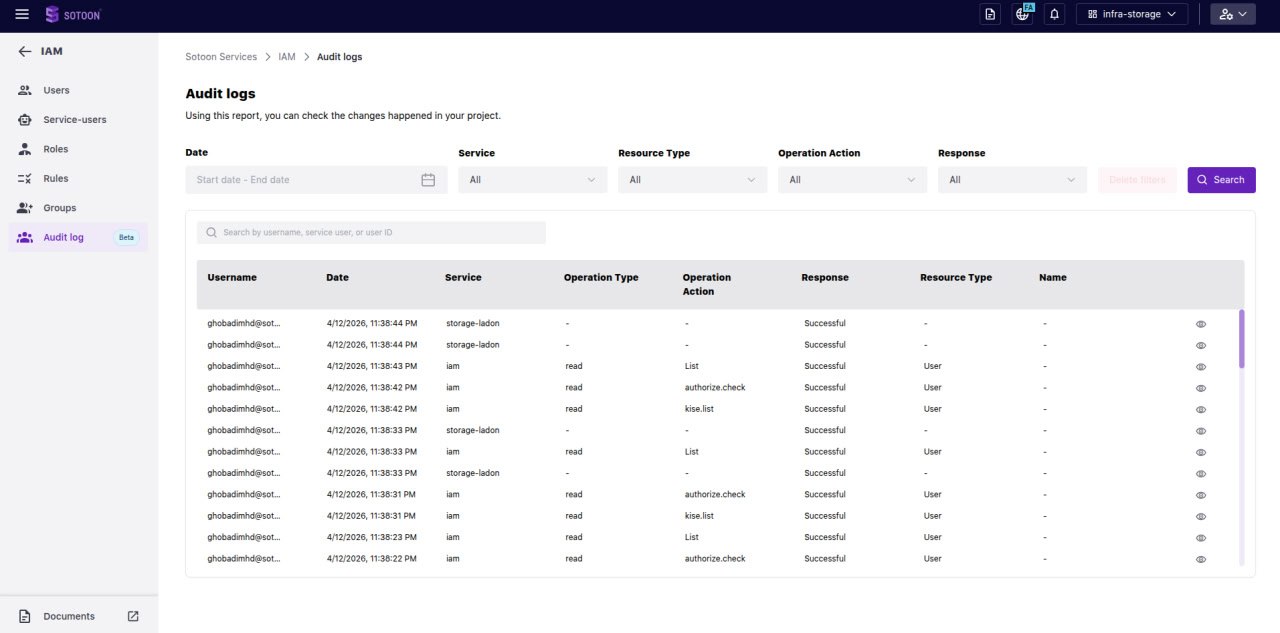Open Users in the sidebar

[x=78, y=90]
